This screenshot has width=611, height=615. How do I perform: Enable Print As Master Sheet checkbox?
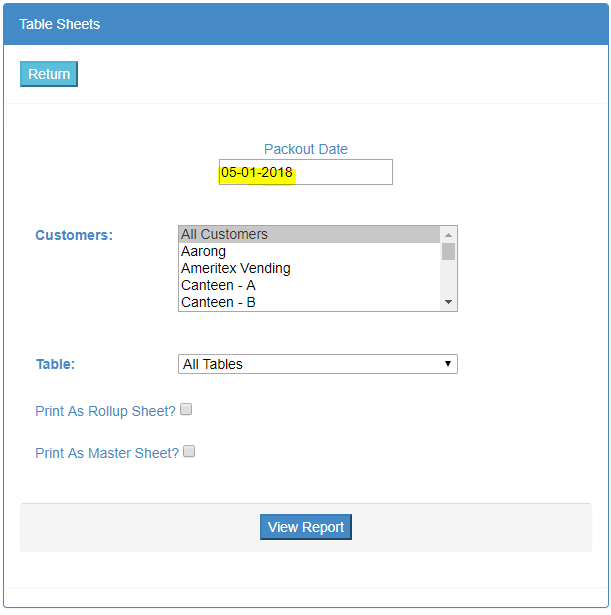(189, 451)
